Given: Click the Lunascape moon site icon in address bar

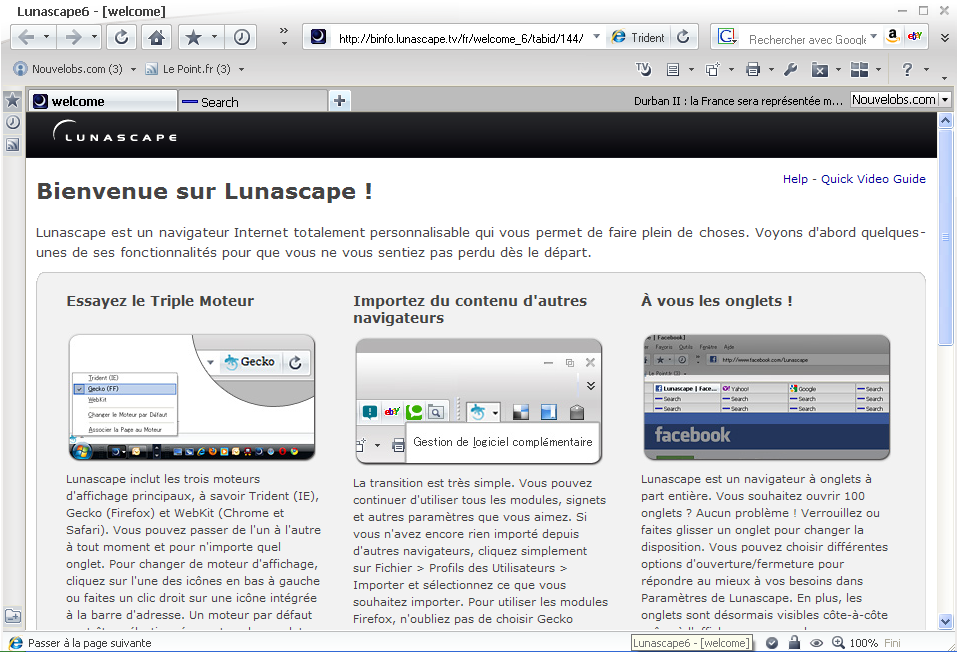Looking at the screenshot, I should click(318, 37).
